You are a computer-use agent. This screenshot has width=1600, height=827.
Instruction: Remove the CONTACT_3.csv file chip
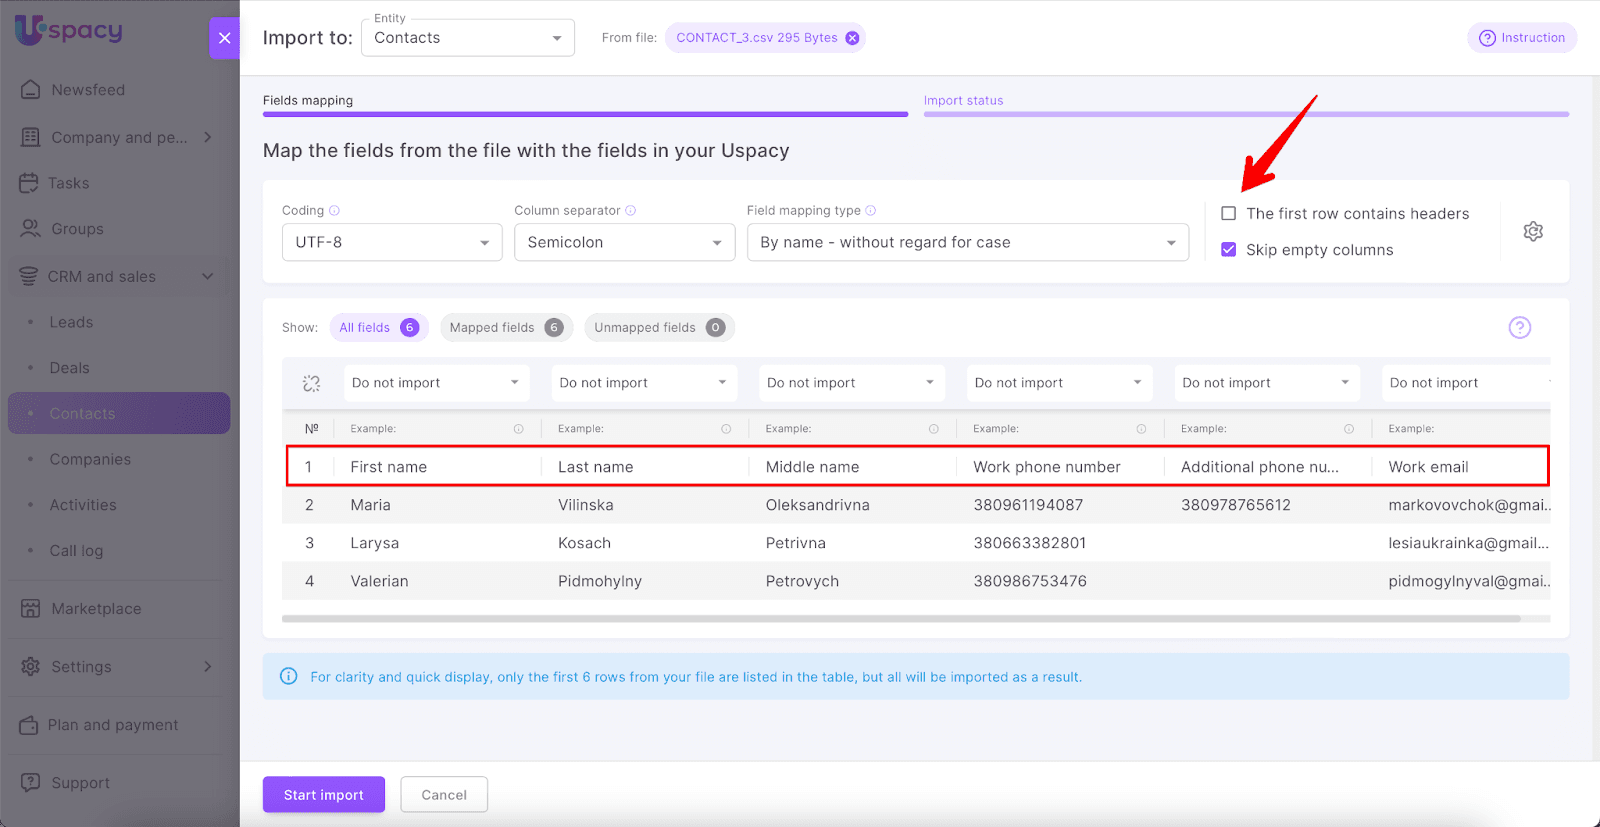[852, 38]
